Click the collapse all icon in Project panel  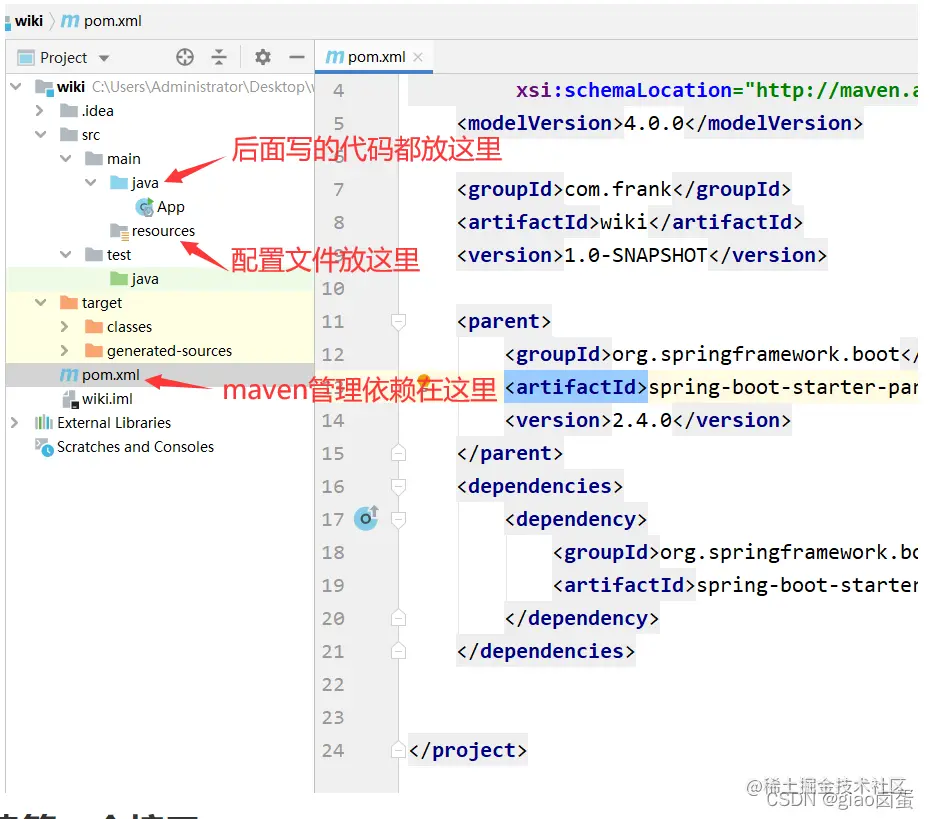tap(219, 57)
